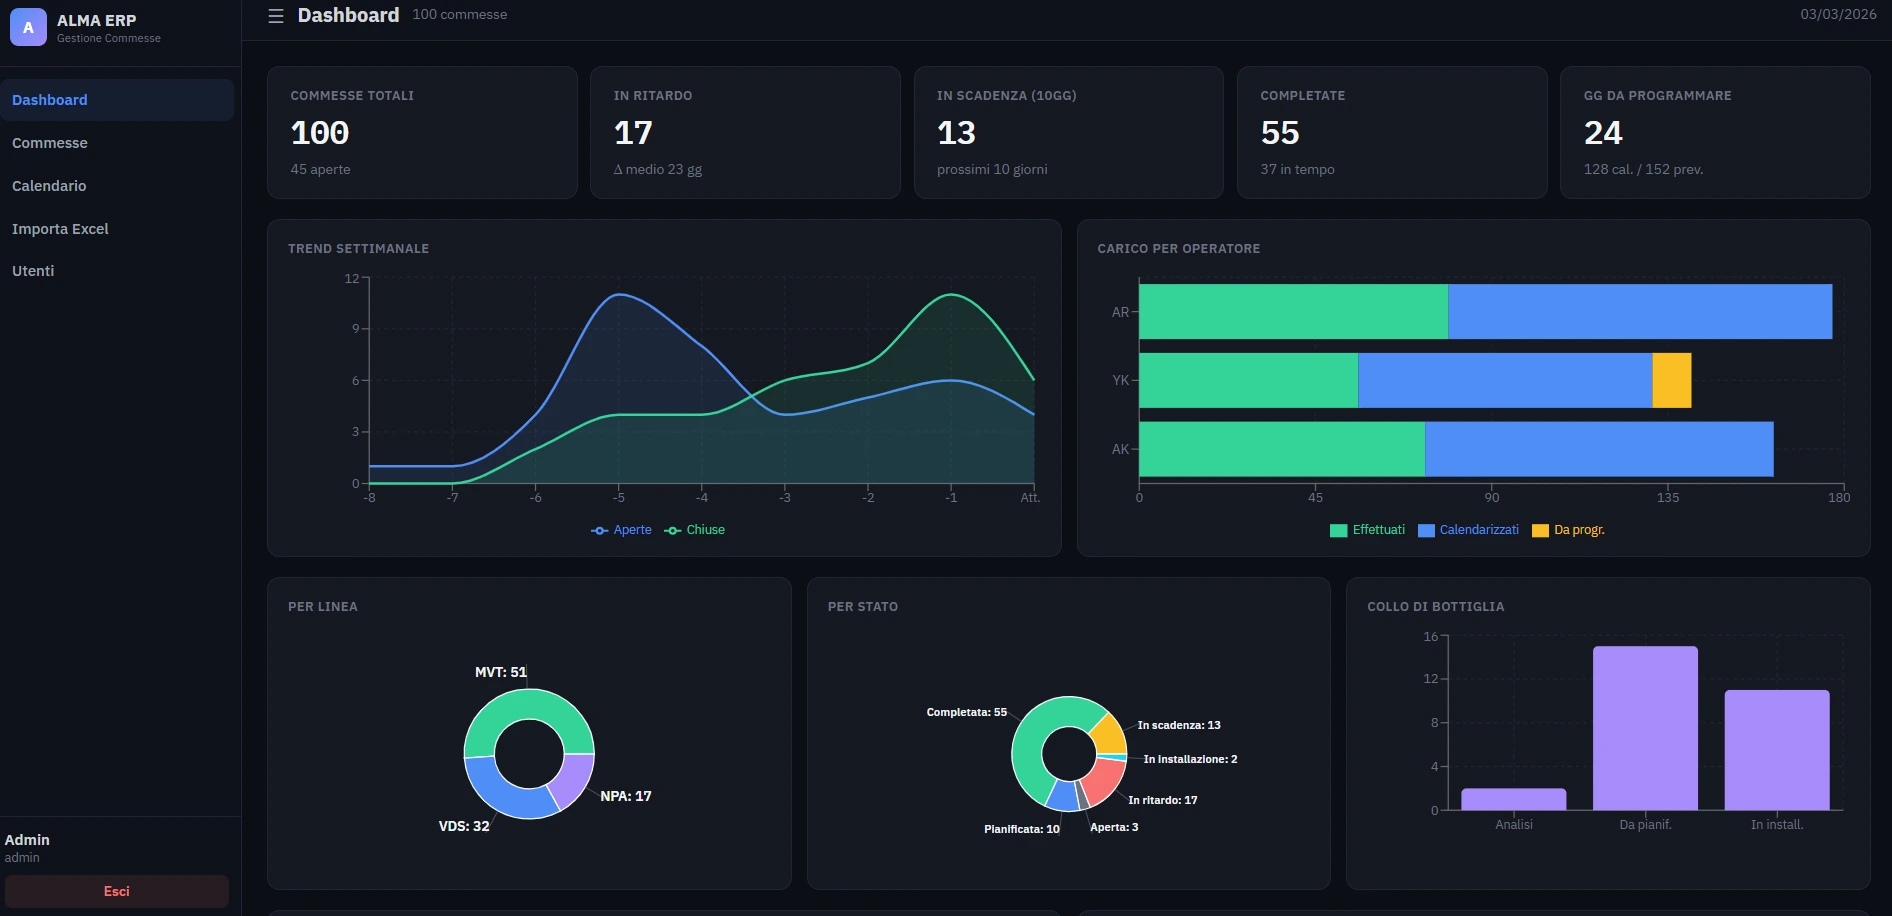1892x916 pixels.
Task: Click YK's yellow Da progr. segment
Action: (1672, 380)
